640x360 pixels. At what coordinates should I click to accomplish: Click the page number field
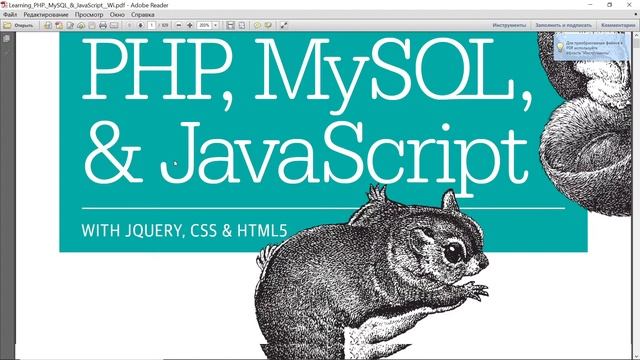tap(151, 25)
